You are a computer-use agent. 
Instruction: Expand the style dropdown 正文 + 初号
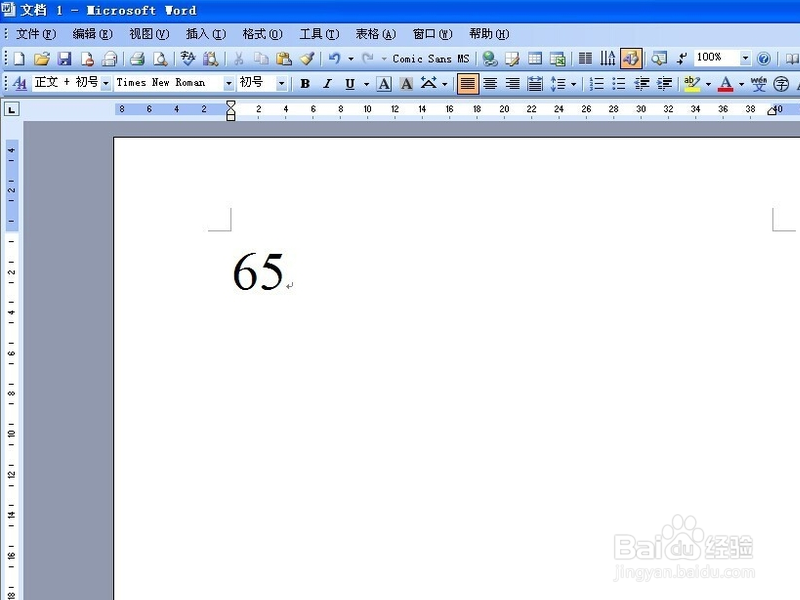(106, 83)
